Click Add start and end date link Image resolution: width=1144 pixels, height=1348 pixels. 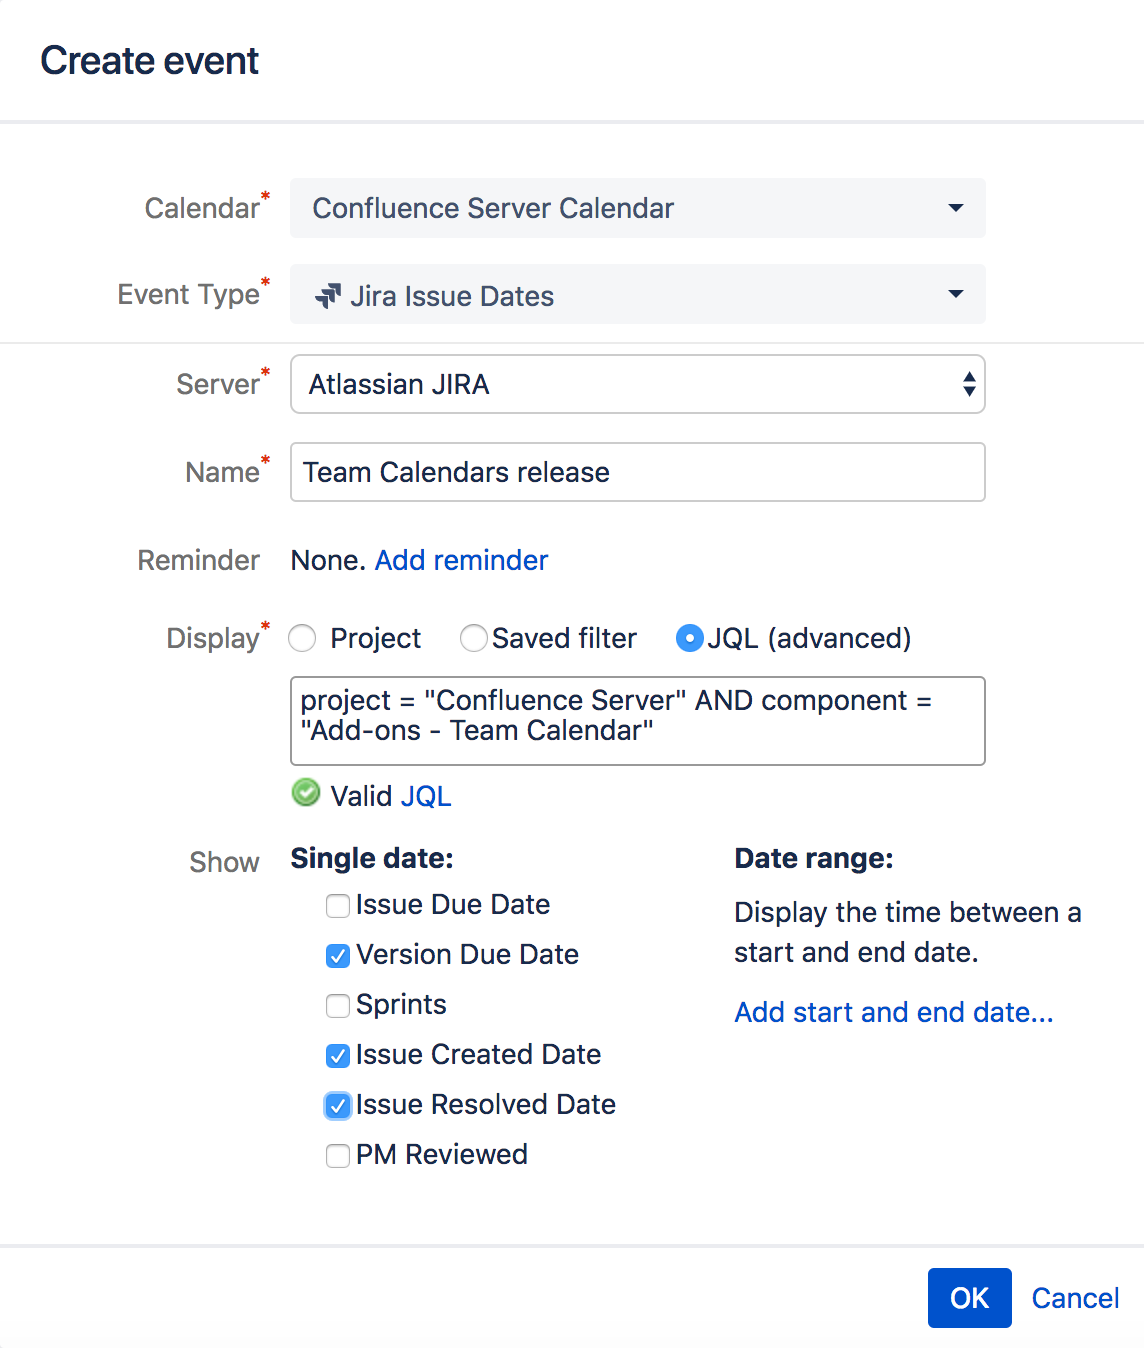[x=893, y=1012]
